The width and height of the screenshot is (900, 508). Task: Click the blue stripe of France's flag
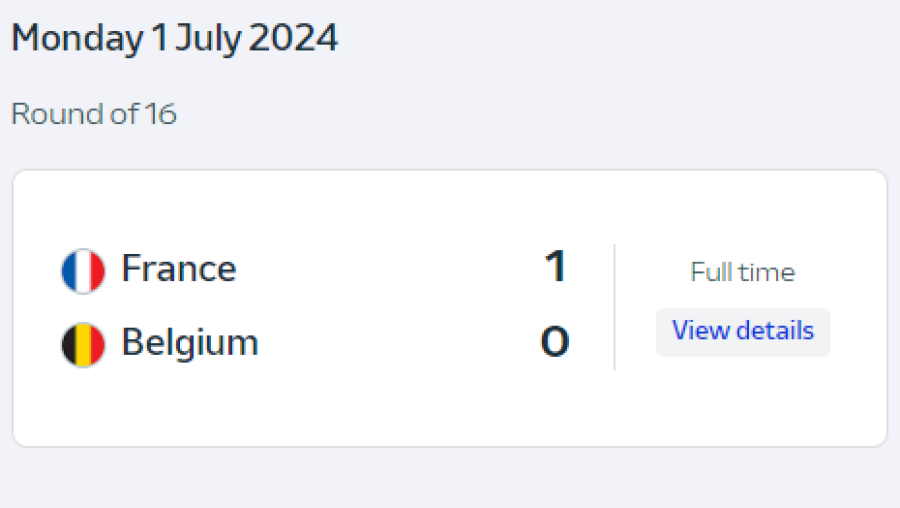click(x=69, y=270)
